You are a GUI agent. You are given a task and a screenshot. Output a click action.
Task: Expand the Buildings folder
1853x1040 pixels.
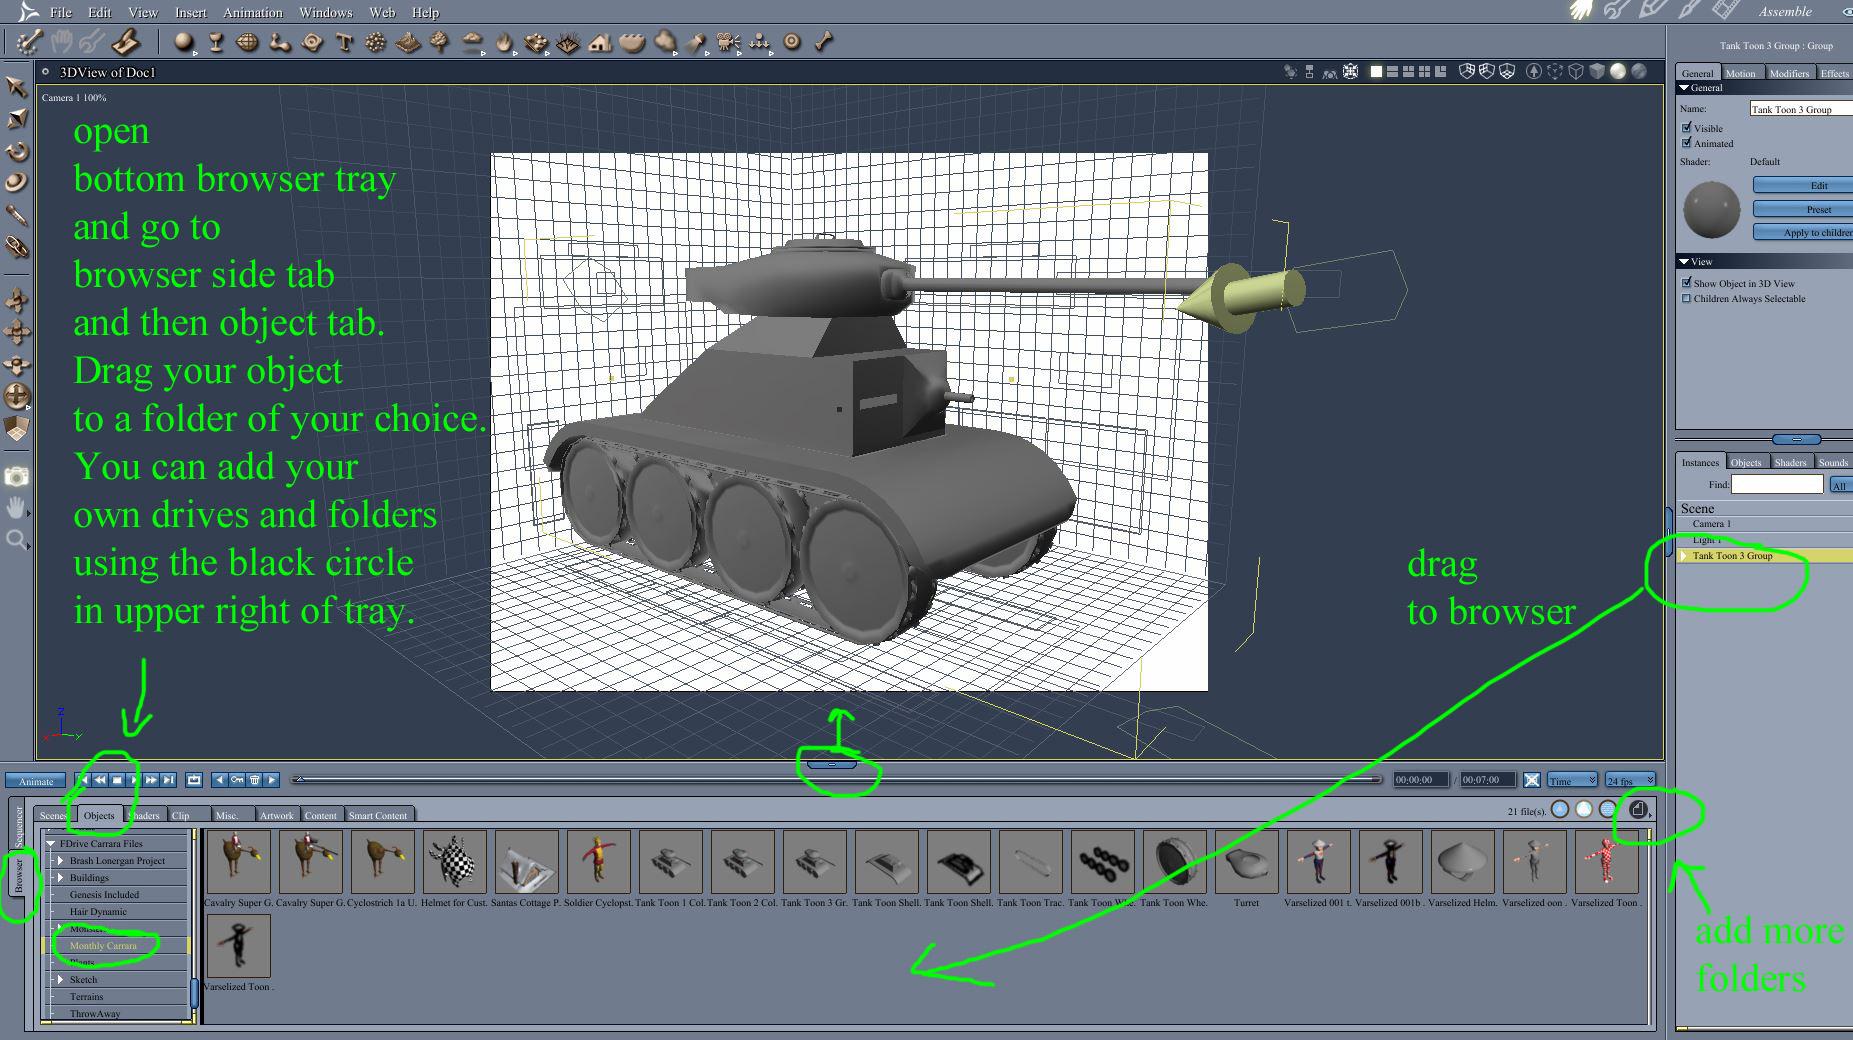(x=61, y=877)
